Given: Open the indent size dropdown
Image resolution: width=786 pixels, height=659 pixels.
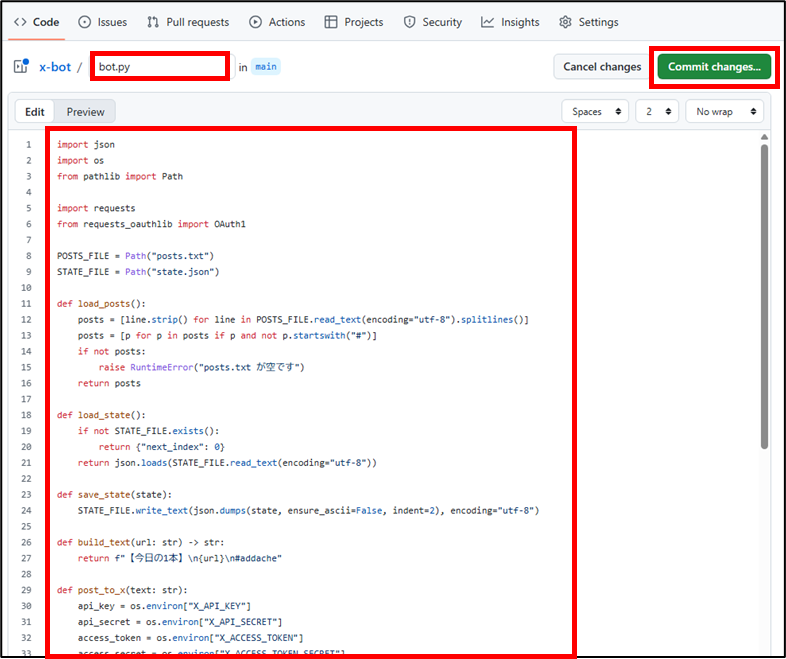Looking at the screenshot, I should point(656,112).
